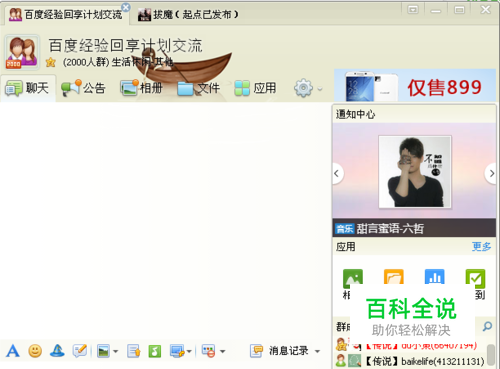Click the member list scrollbar thumb

pyautogui.click(x=491, y=355)
